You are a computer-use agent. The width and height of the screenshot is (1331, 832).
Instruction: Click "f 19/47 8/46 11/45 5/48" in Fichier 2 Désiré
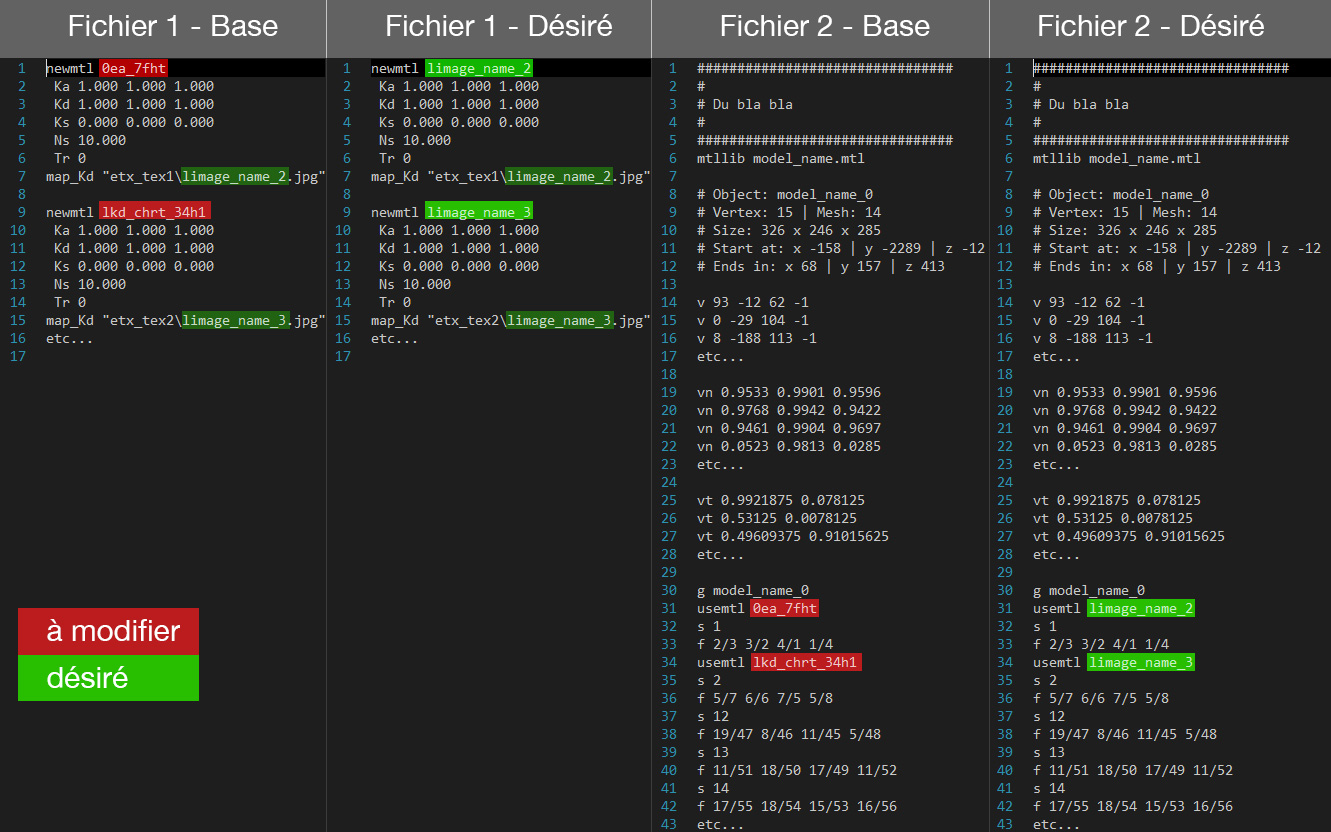point(1125,734)
